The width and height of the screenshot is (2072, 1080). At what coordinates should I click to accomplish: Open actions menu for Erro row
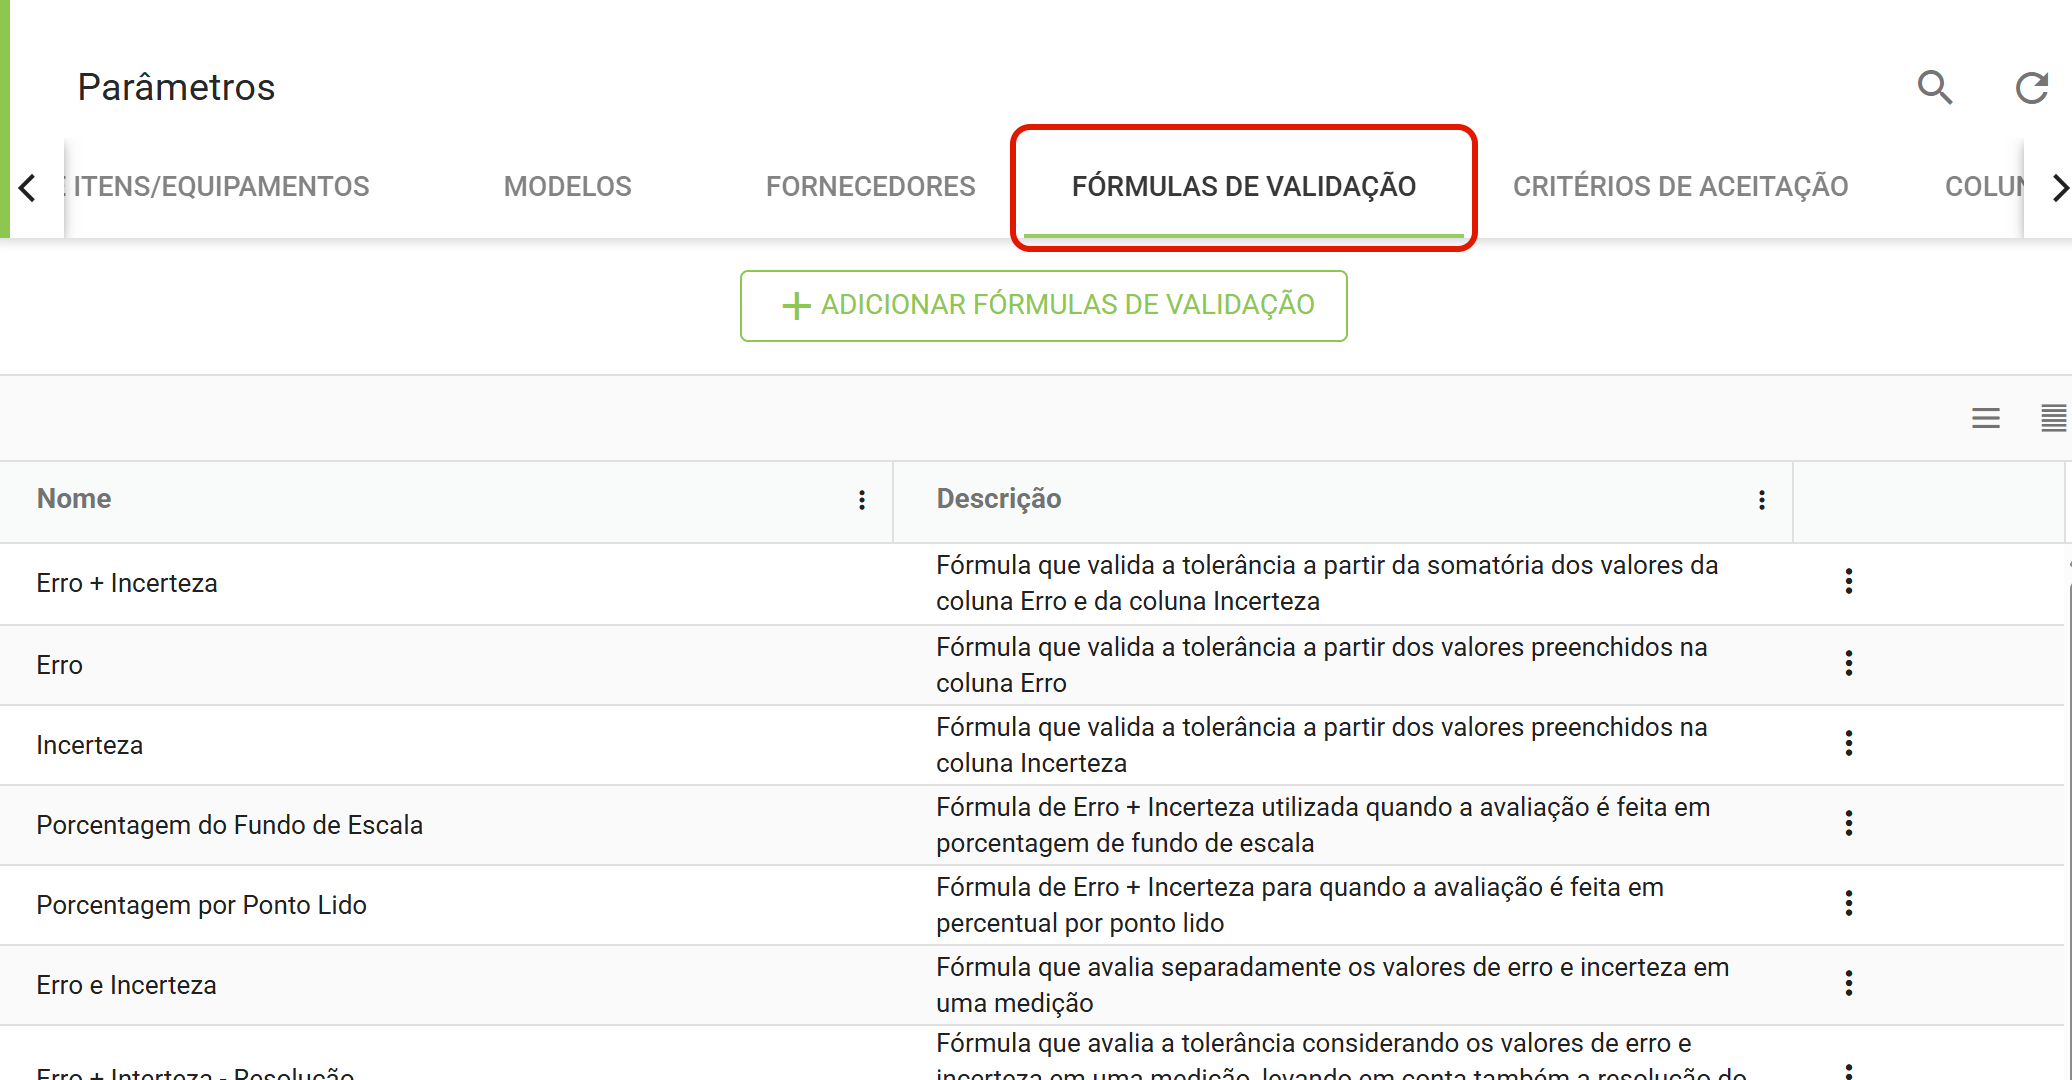coord(1849,663)
